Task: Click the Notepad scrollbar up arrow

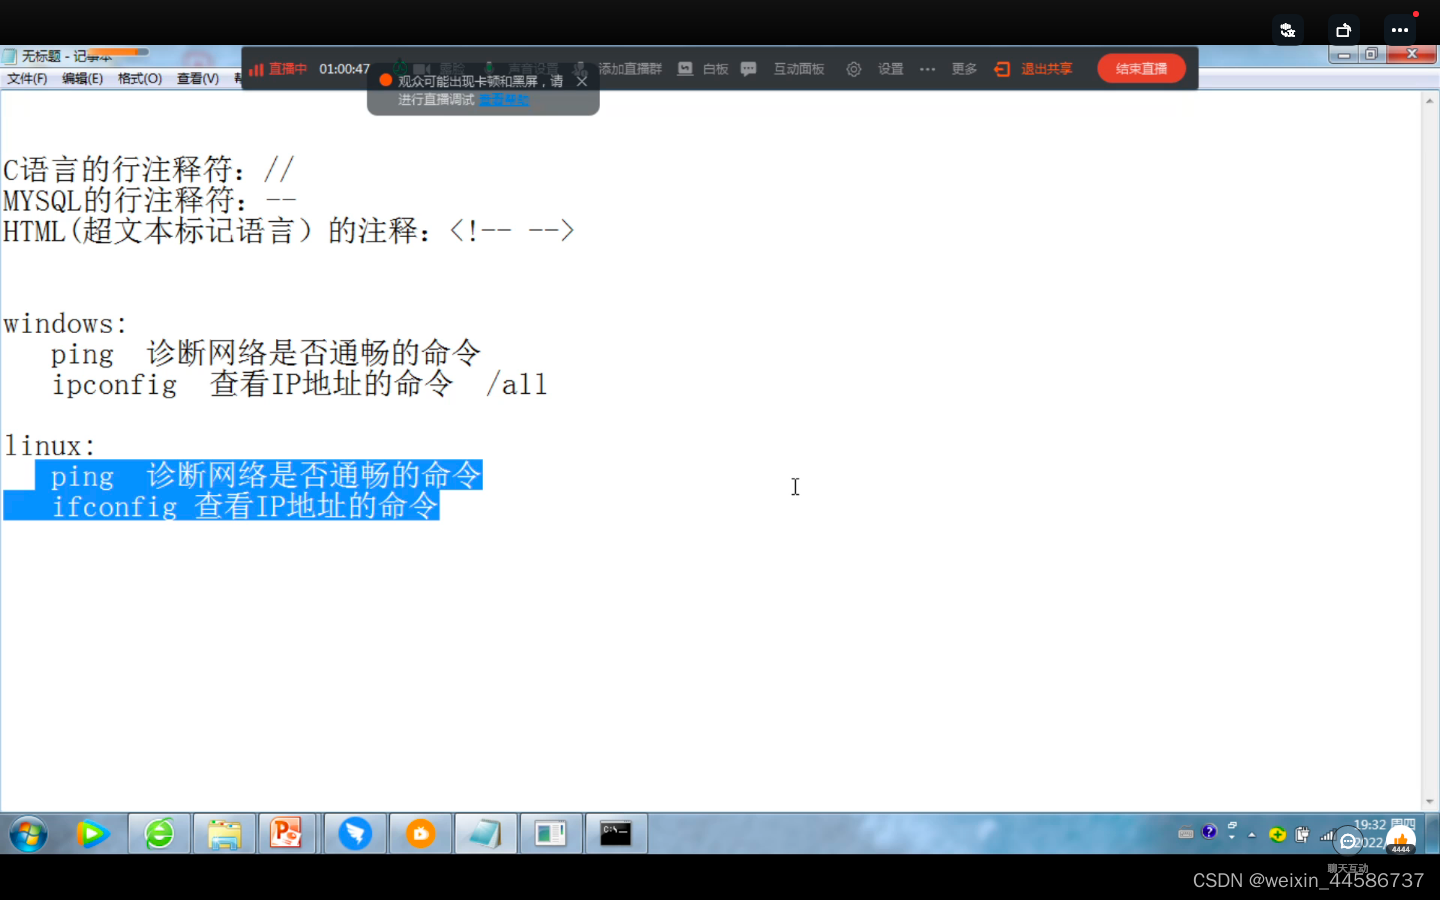Action: 1430,101
